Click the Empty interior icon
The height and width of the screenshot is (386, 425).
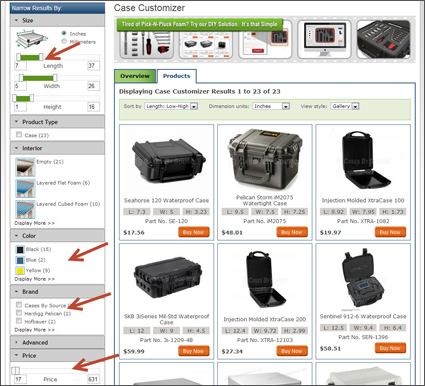coord(25,167)
